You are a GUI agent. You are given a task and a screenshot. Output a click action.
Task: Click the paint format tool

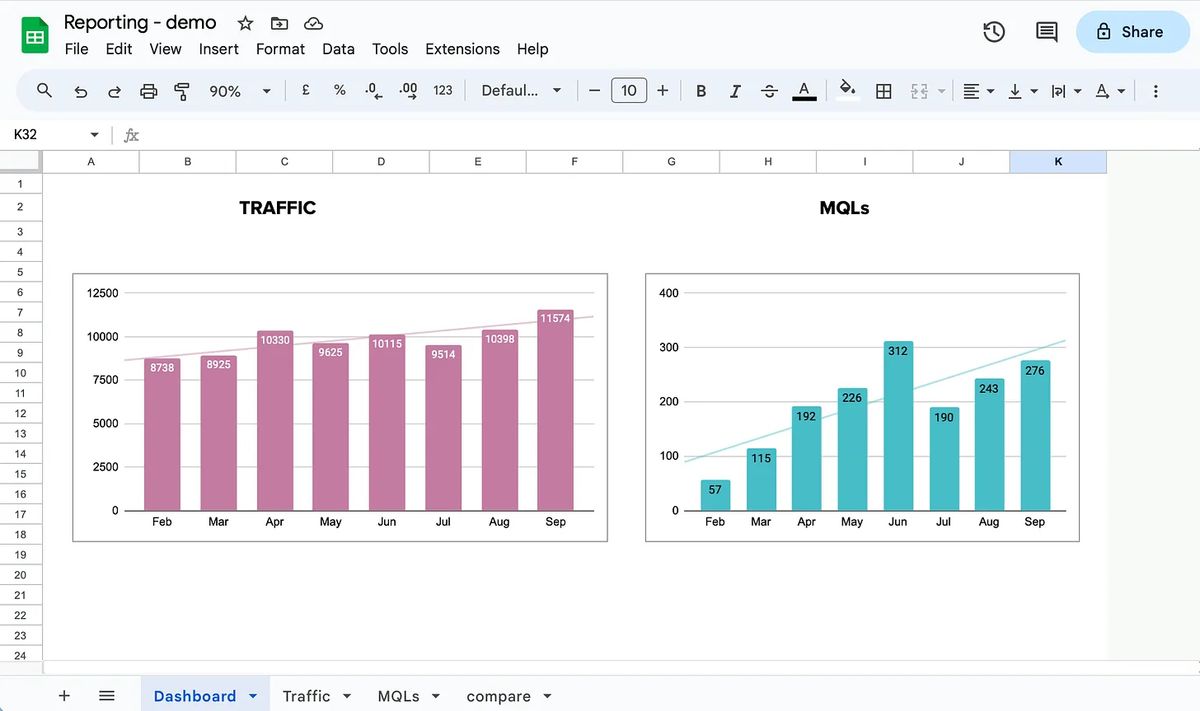click(x=181, y=90)
